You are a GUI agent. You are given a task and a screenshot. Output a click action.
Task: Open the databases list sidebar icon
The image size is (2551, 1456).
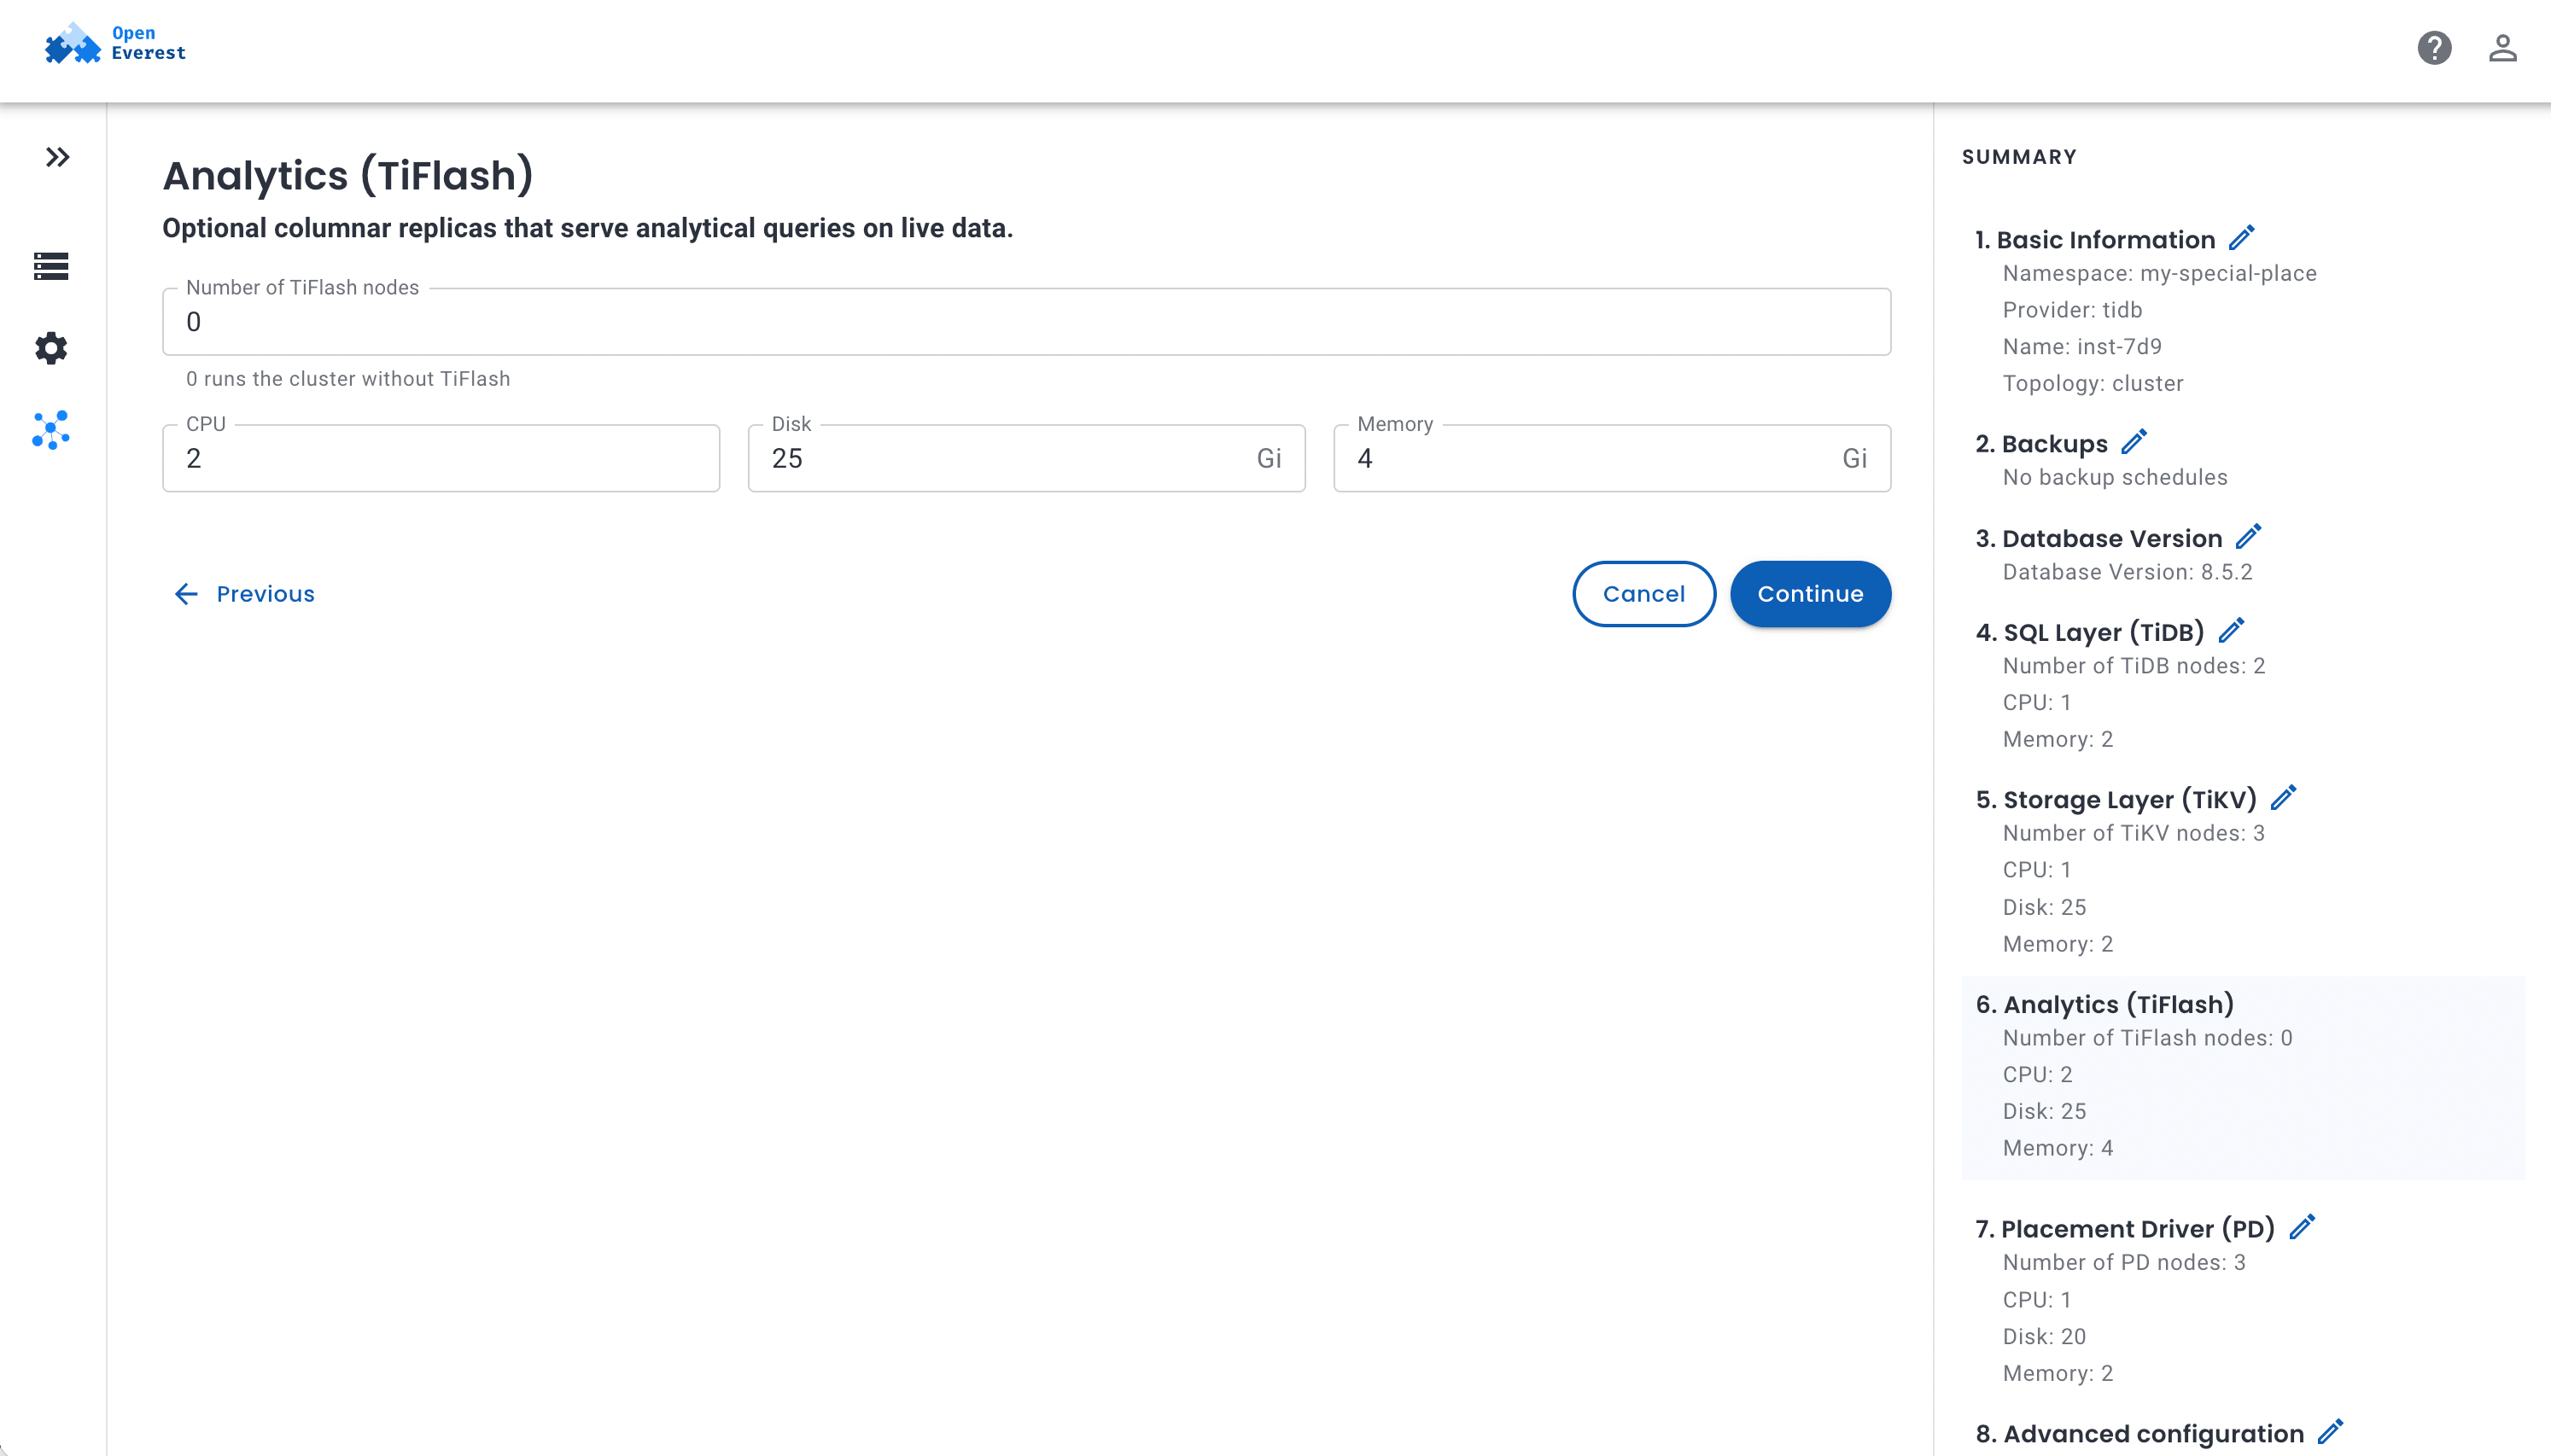[51, 266]
